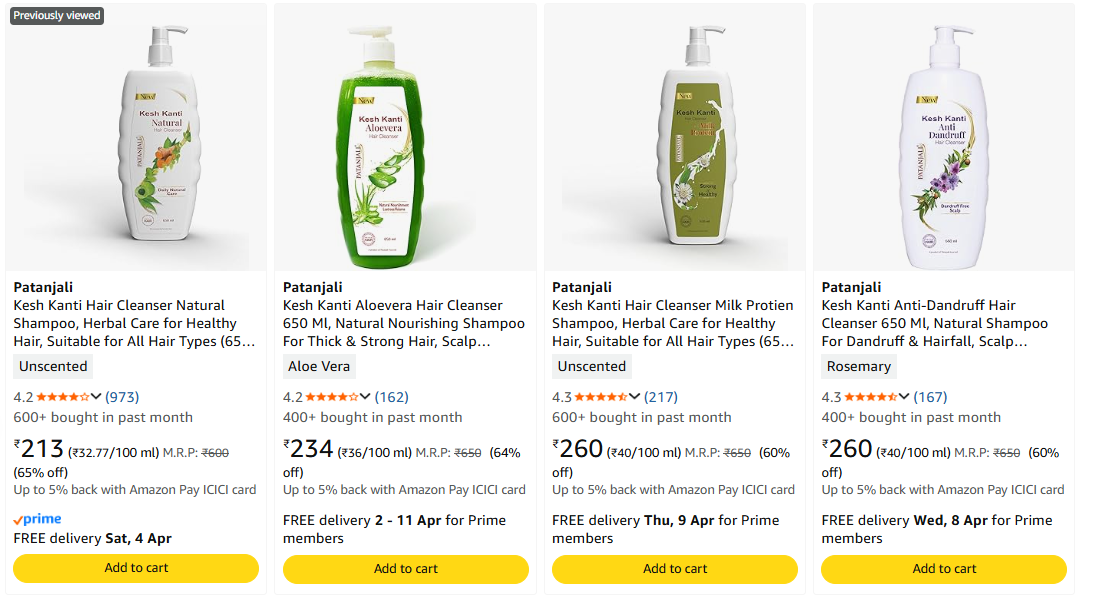
Task: Add Aloevera Hair Cleanser to cart
Action: pos(405,569)
